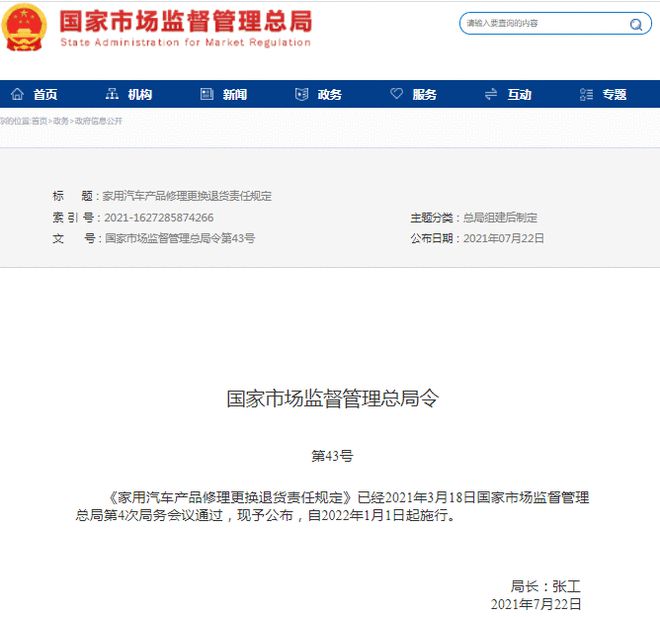Viewport: 660px width, 617px height.
Task: Open the 服务 navigation menu item
Action: coord(424,94)
